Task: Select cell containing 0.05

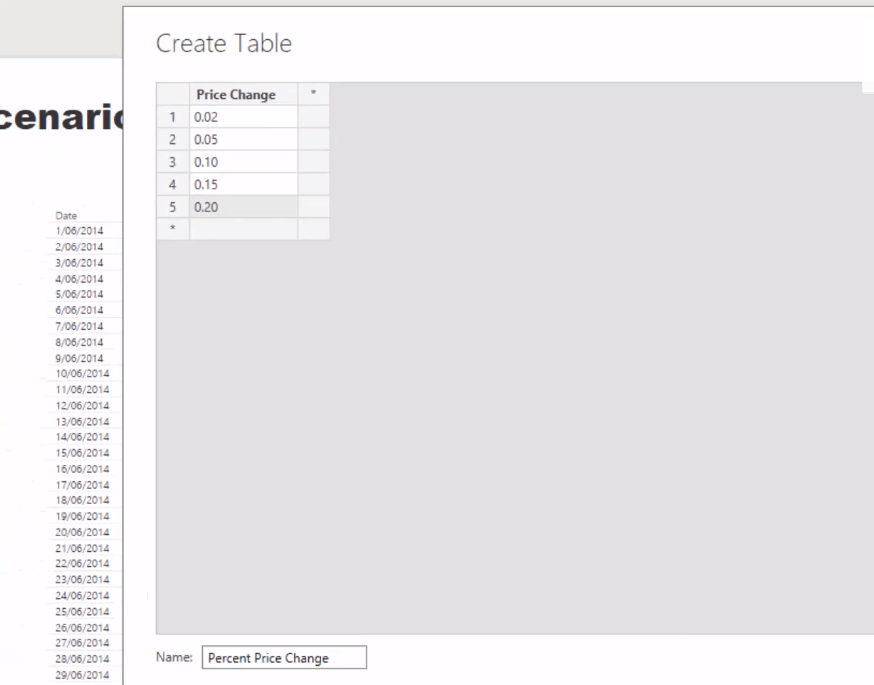Action: (x=244, y=139)
